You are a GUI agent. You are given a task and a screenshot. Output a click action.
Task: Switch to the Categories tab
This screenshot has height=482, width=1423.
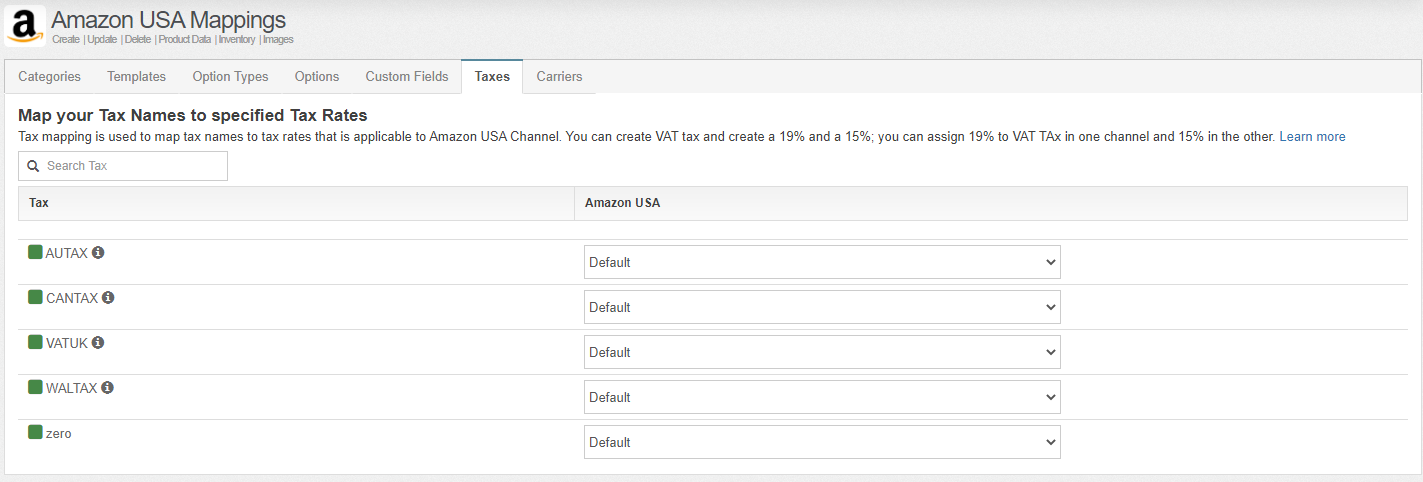(x=50, y=77)
